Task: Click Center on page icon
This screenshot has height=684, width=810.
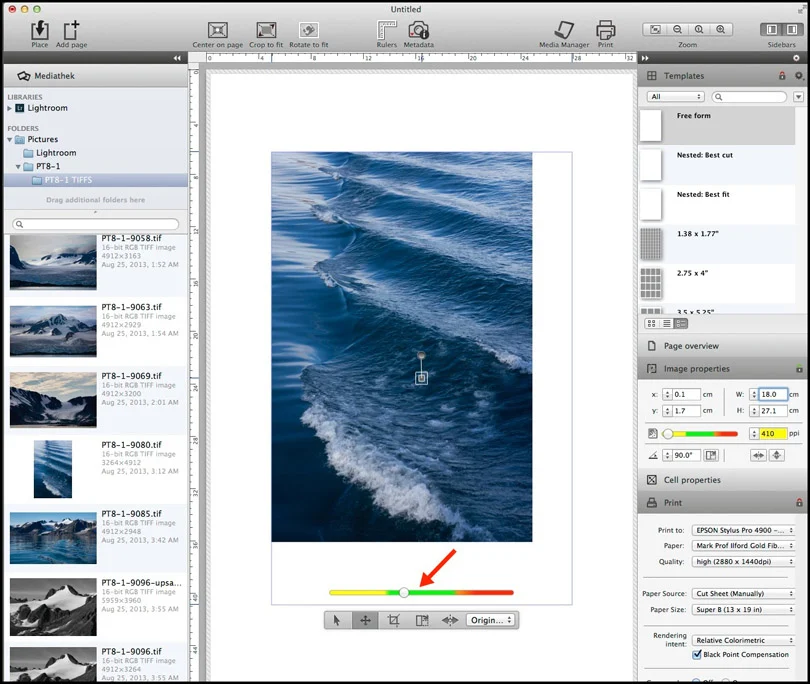Action: (x=217, y=30)
